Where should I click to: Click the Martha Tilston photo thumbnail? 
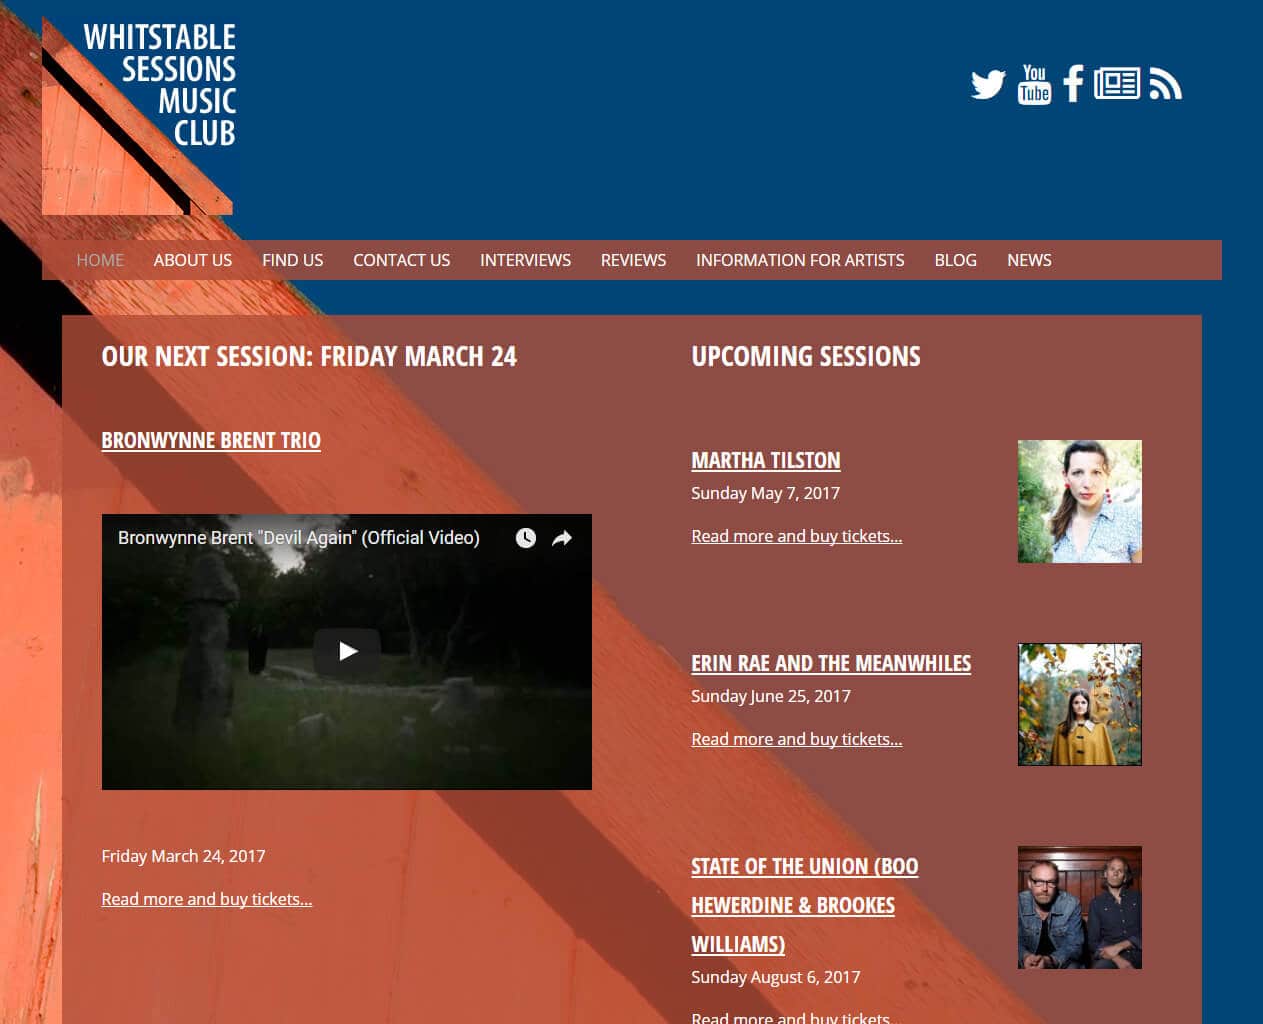pyautogui.click(x=1080, y=501)
